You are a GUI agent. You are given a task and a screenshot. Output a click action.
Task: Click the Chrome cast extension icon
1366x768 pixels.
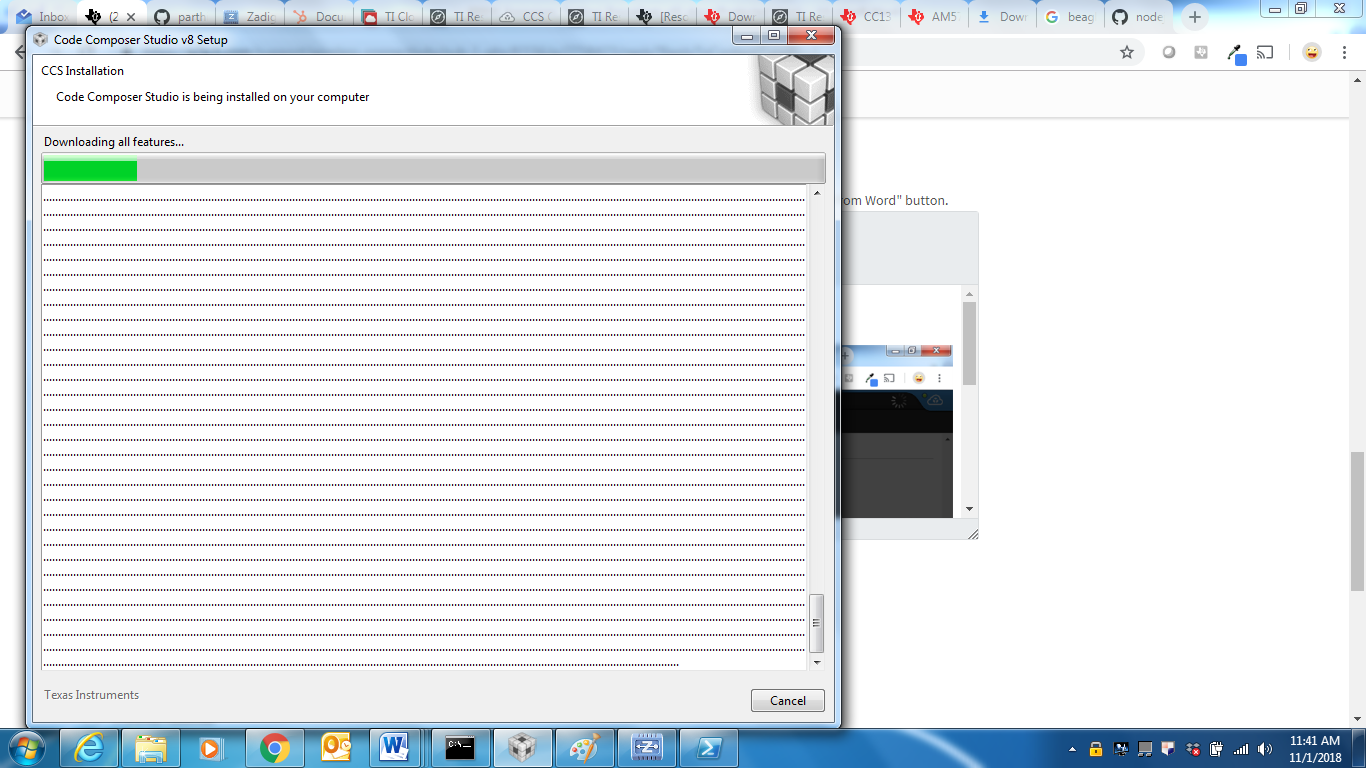click(1265, 52)
